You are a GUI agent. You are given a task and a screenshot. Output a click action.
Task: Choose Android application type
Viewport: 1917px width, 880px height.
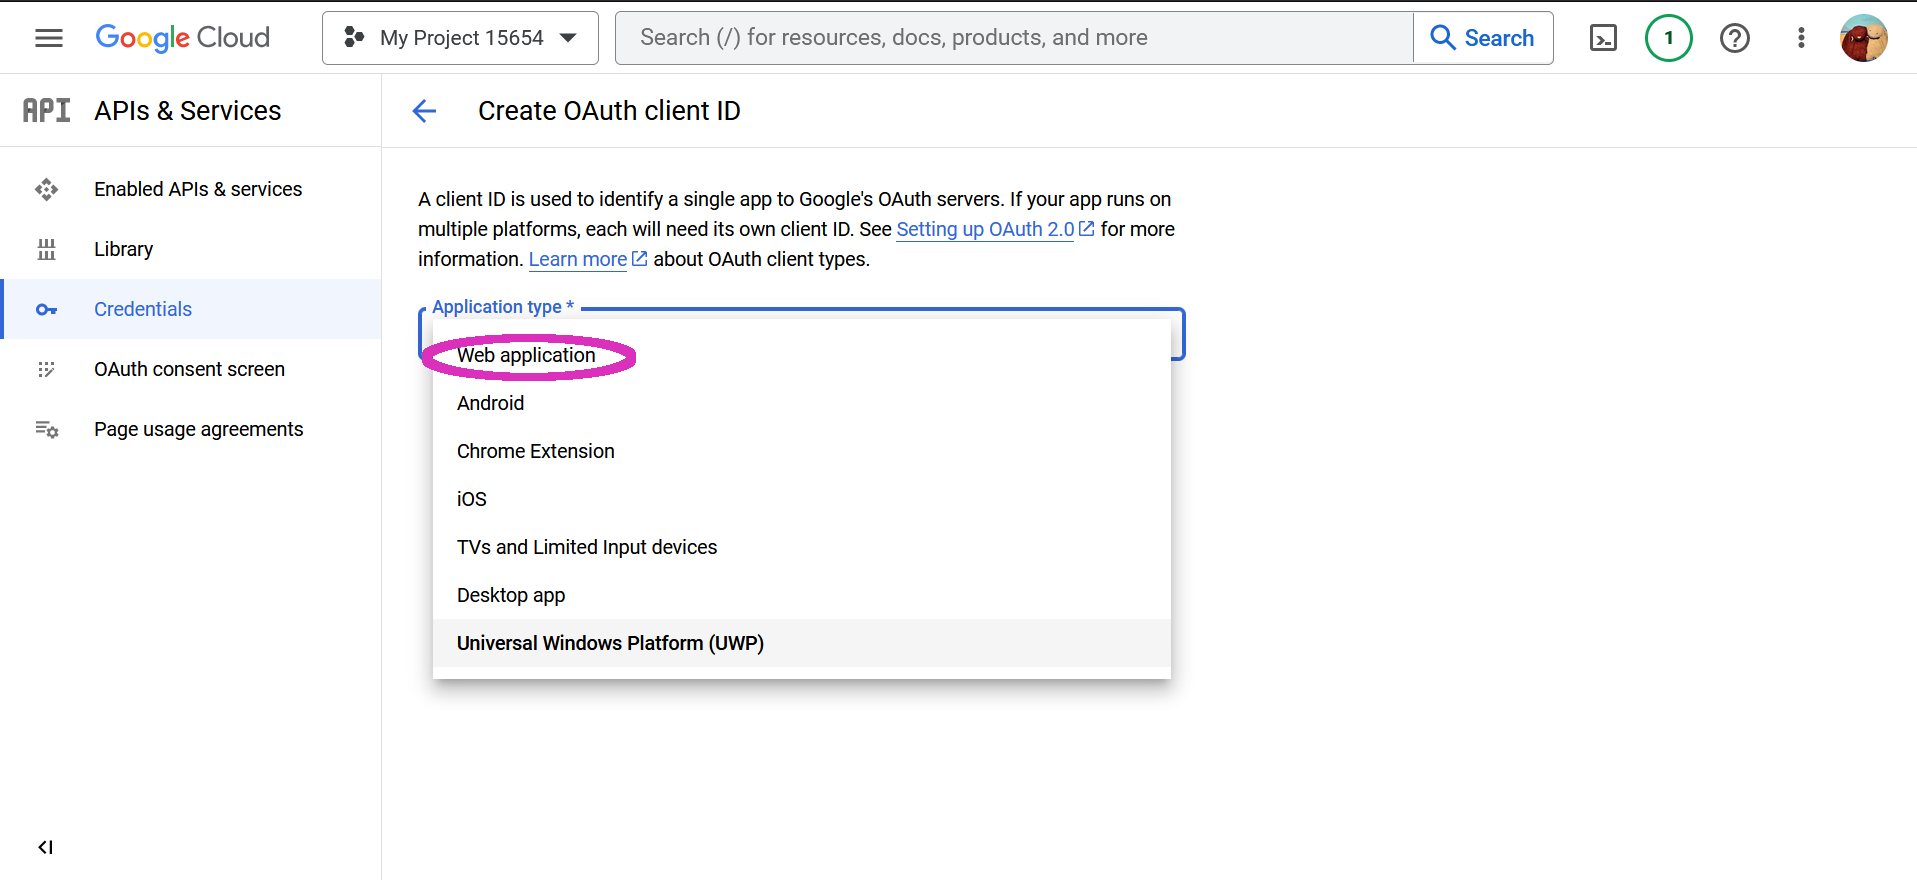(x=801, y=403)
